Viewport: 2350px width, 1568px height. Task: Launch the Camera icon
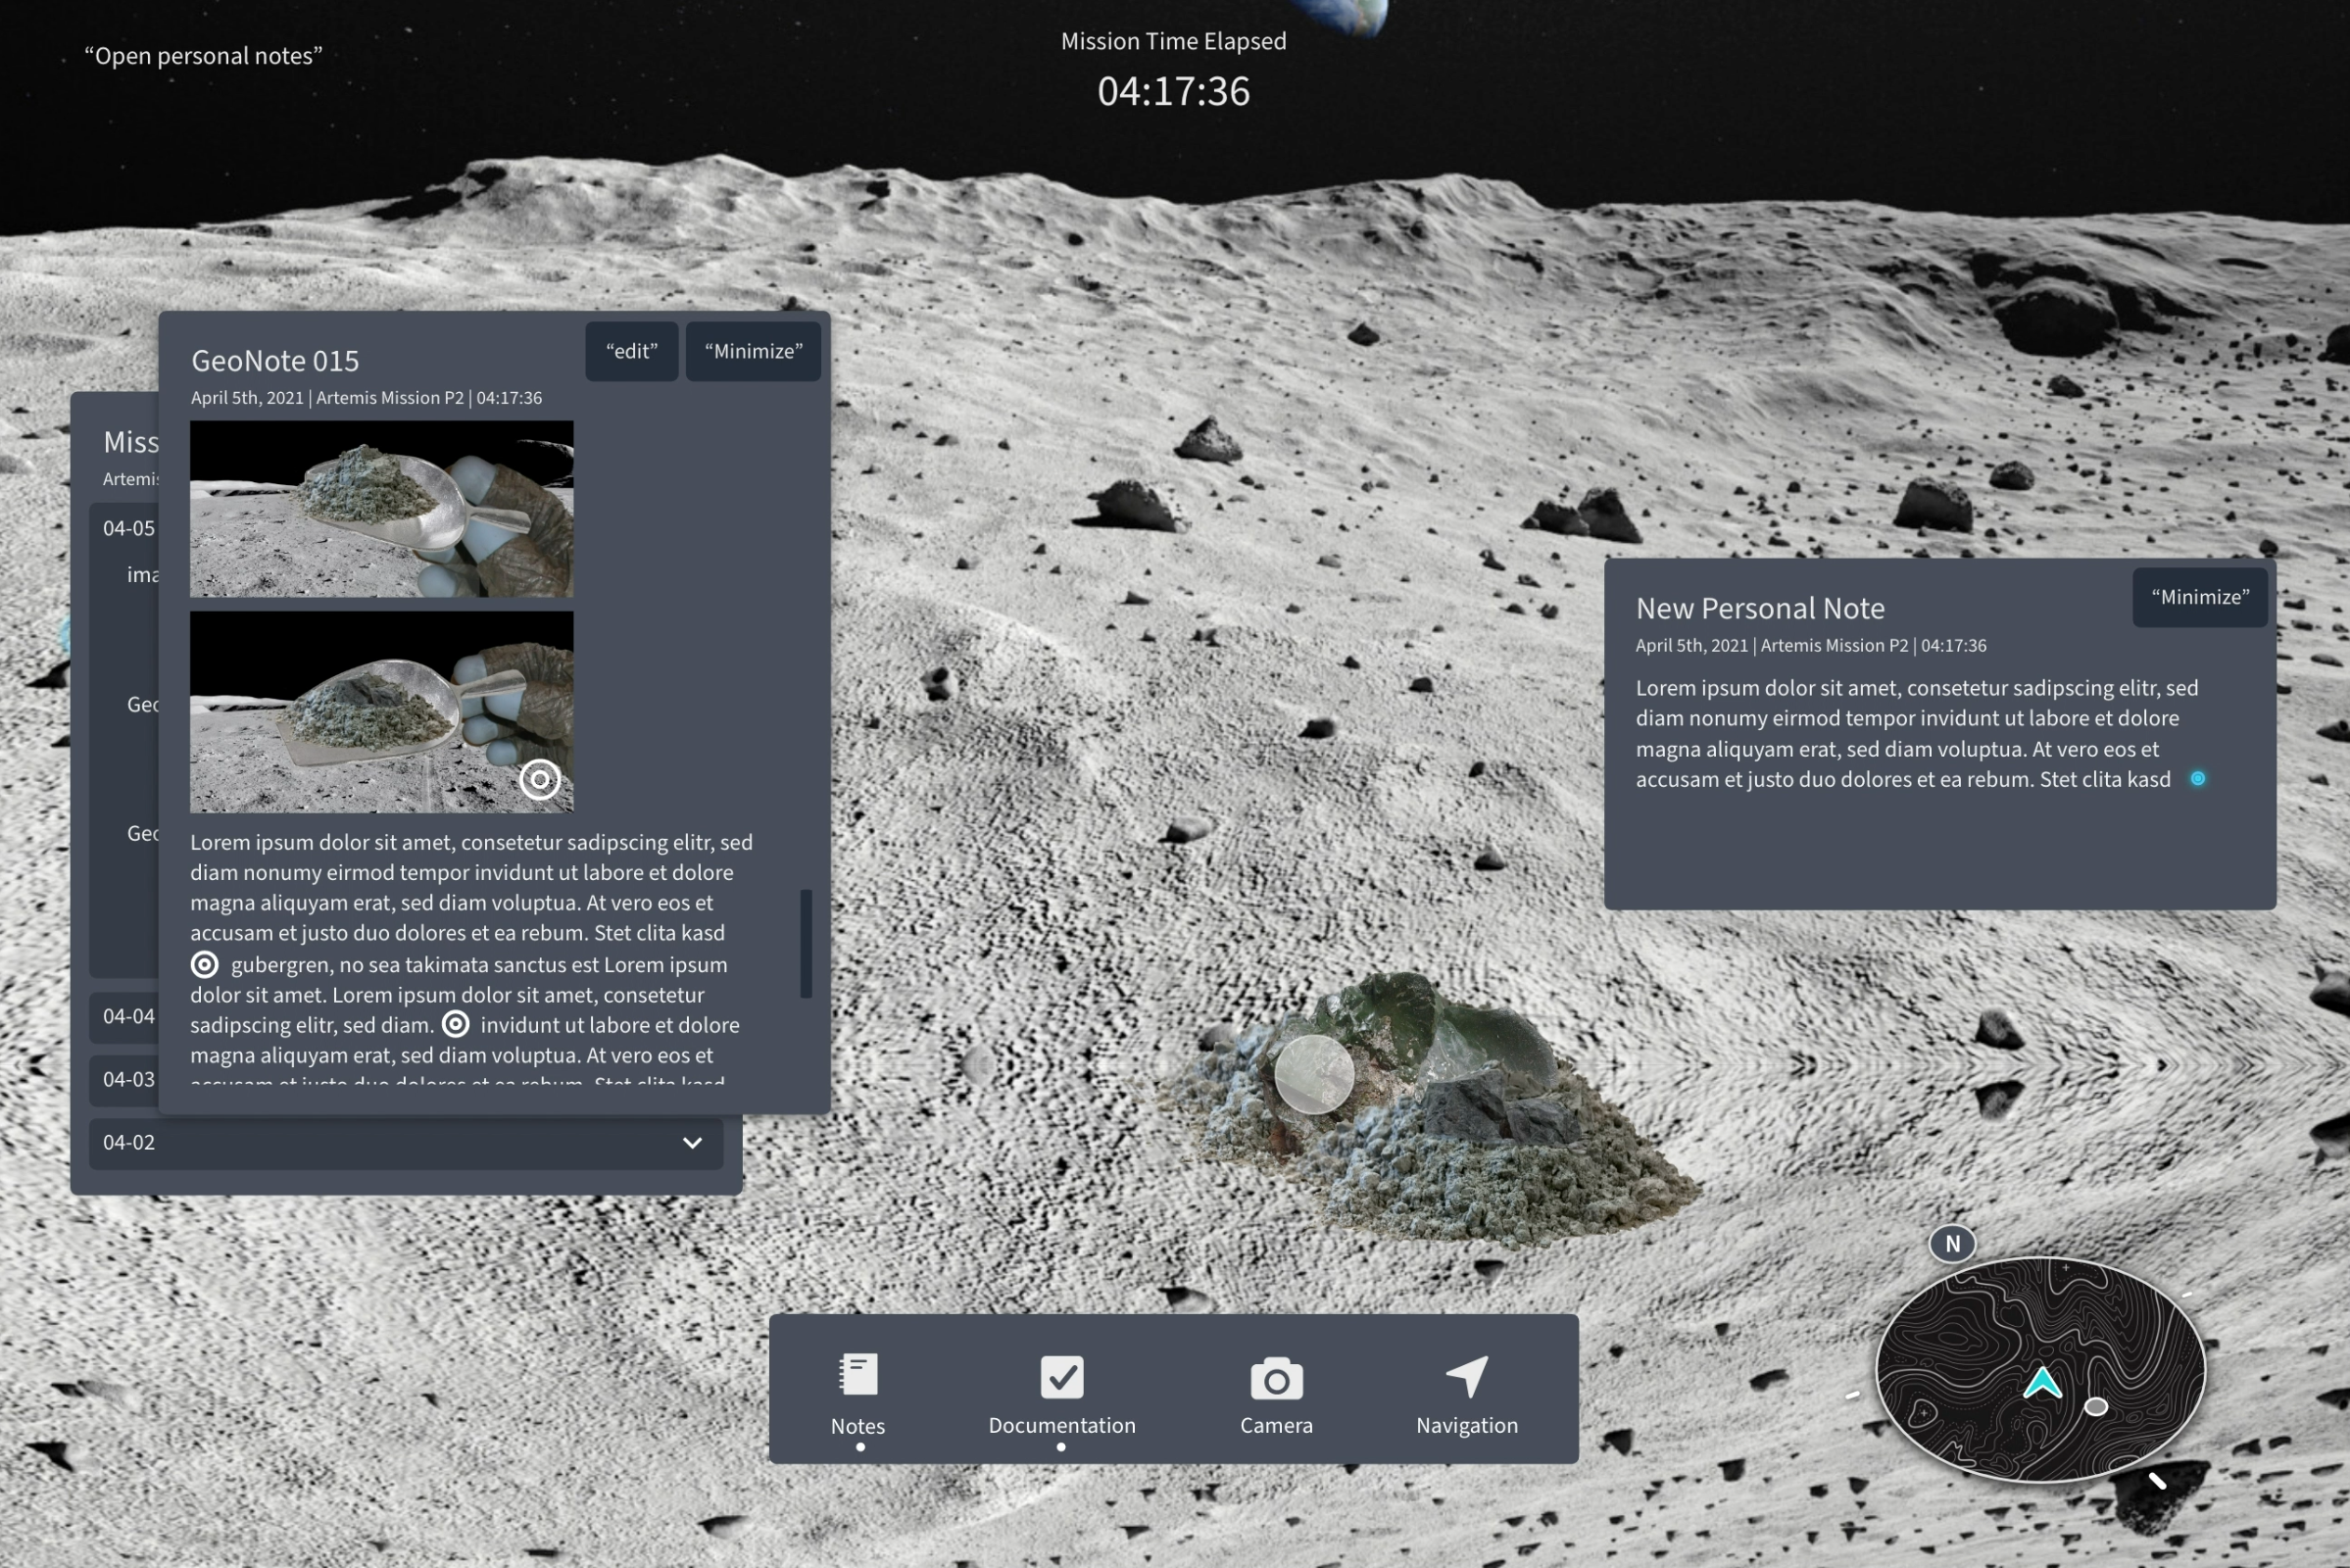(x=1276, y=1379)
